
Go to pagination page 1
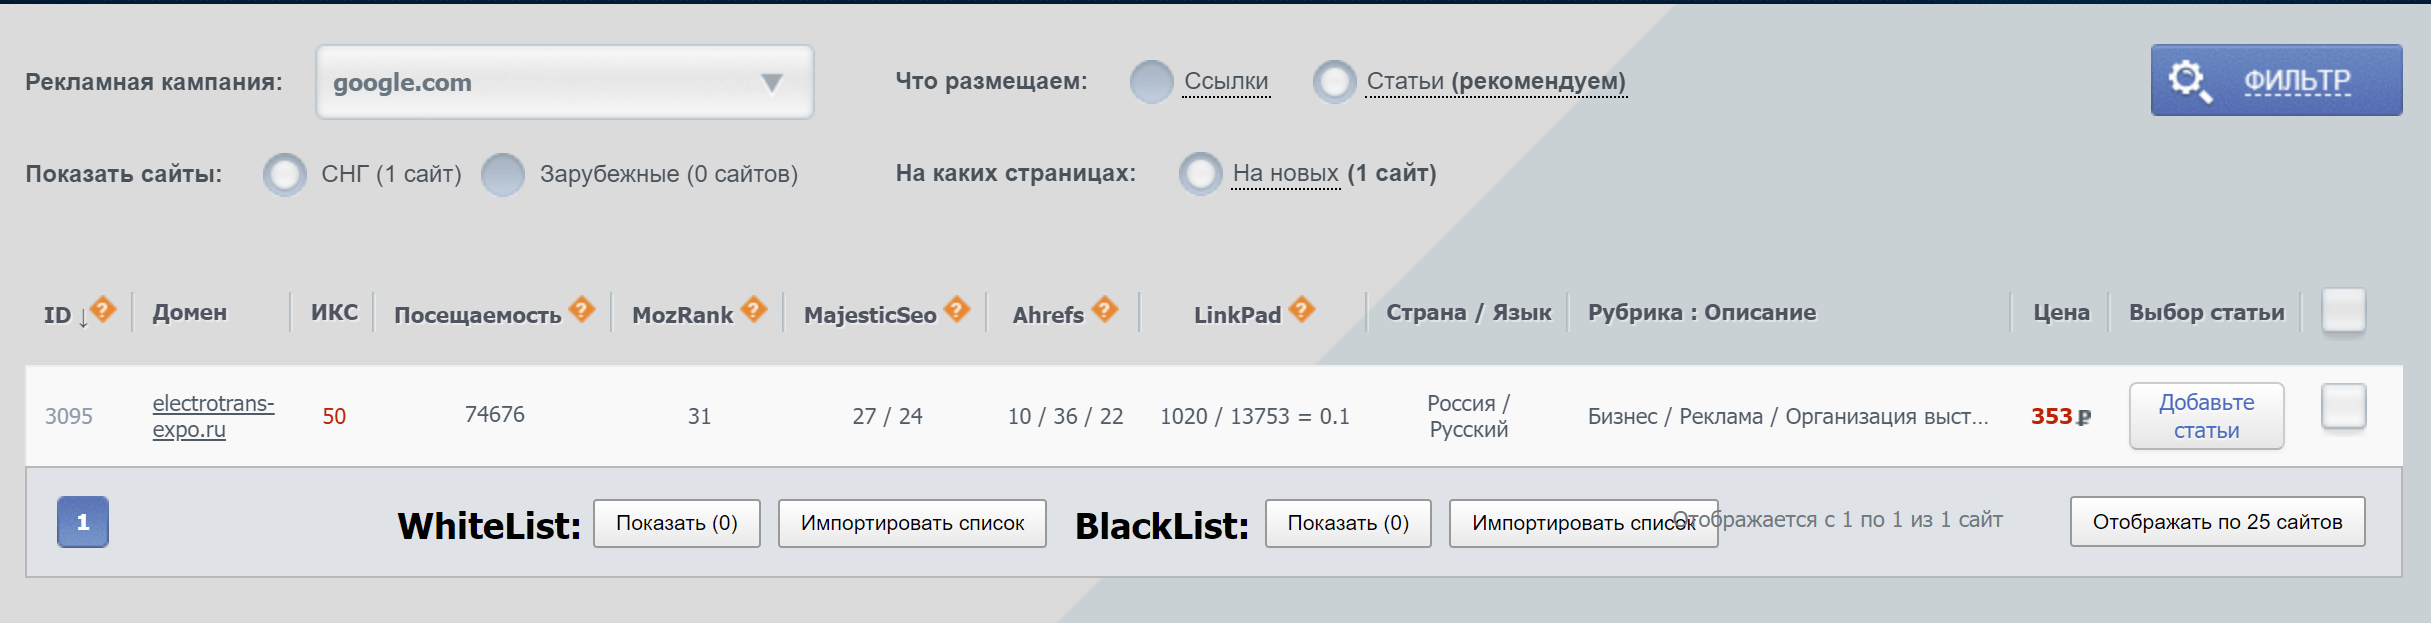[x=83, y=522]
